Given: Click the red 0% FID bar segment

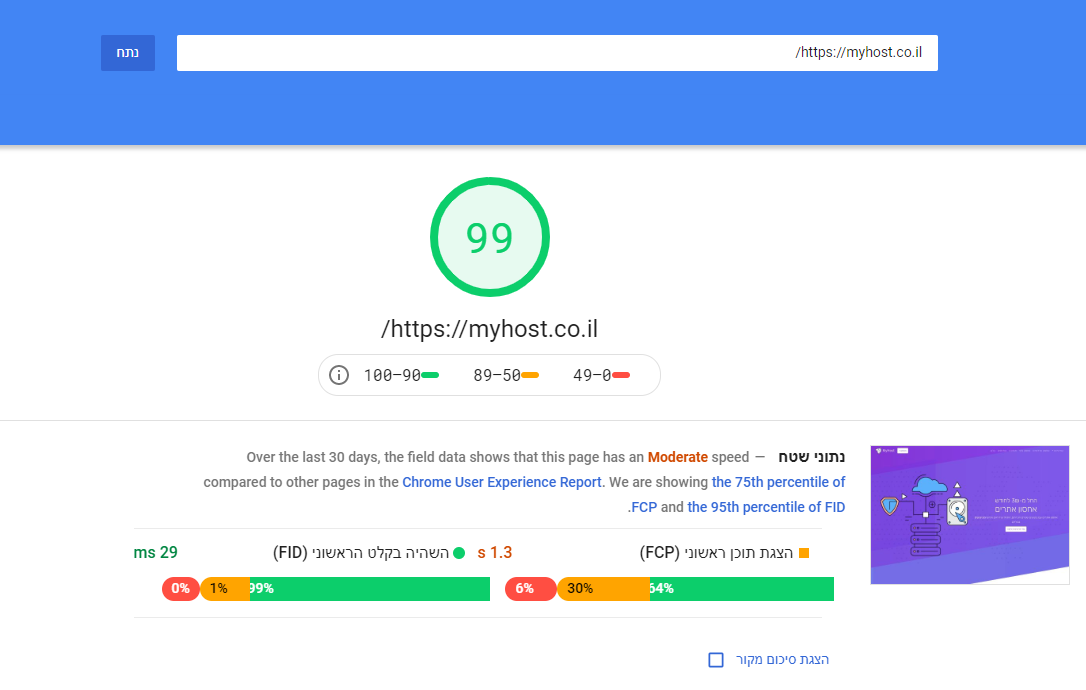Looking at the screenshot, I should click(181, 589).
